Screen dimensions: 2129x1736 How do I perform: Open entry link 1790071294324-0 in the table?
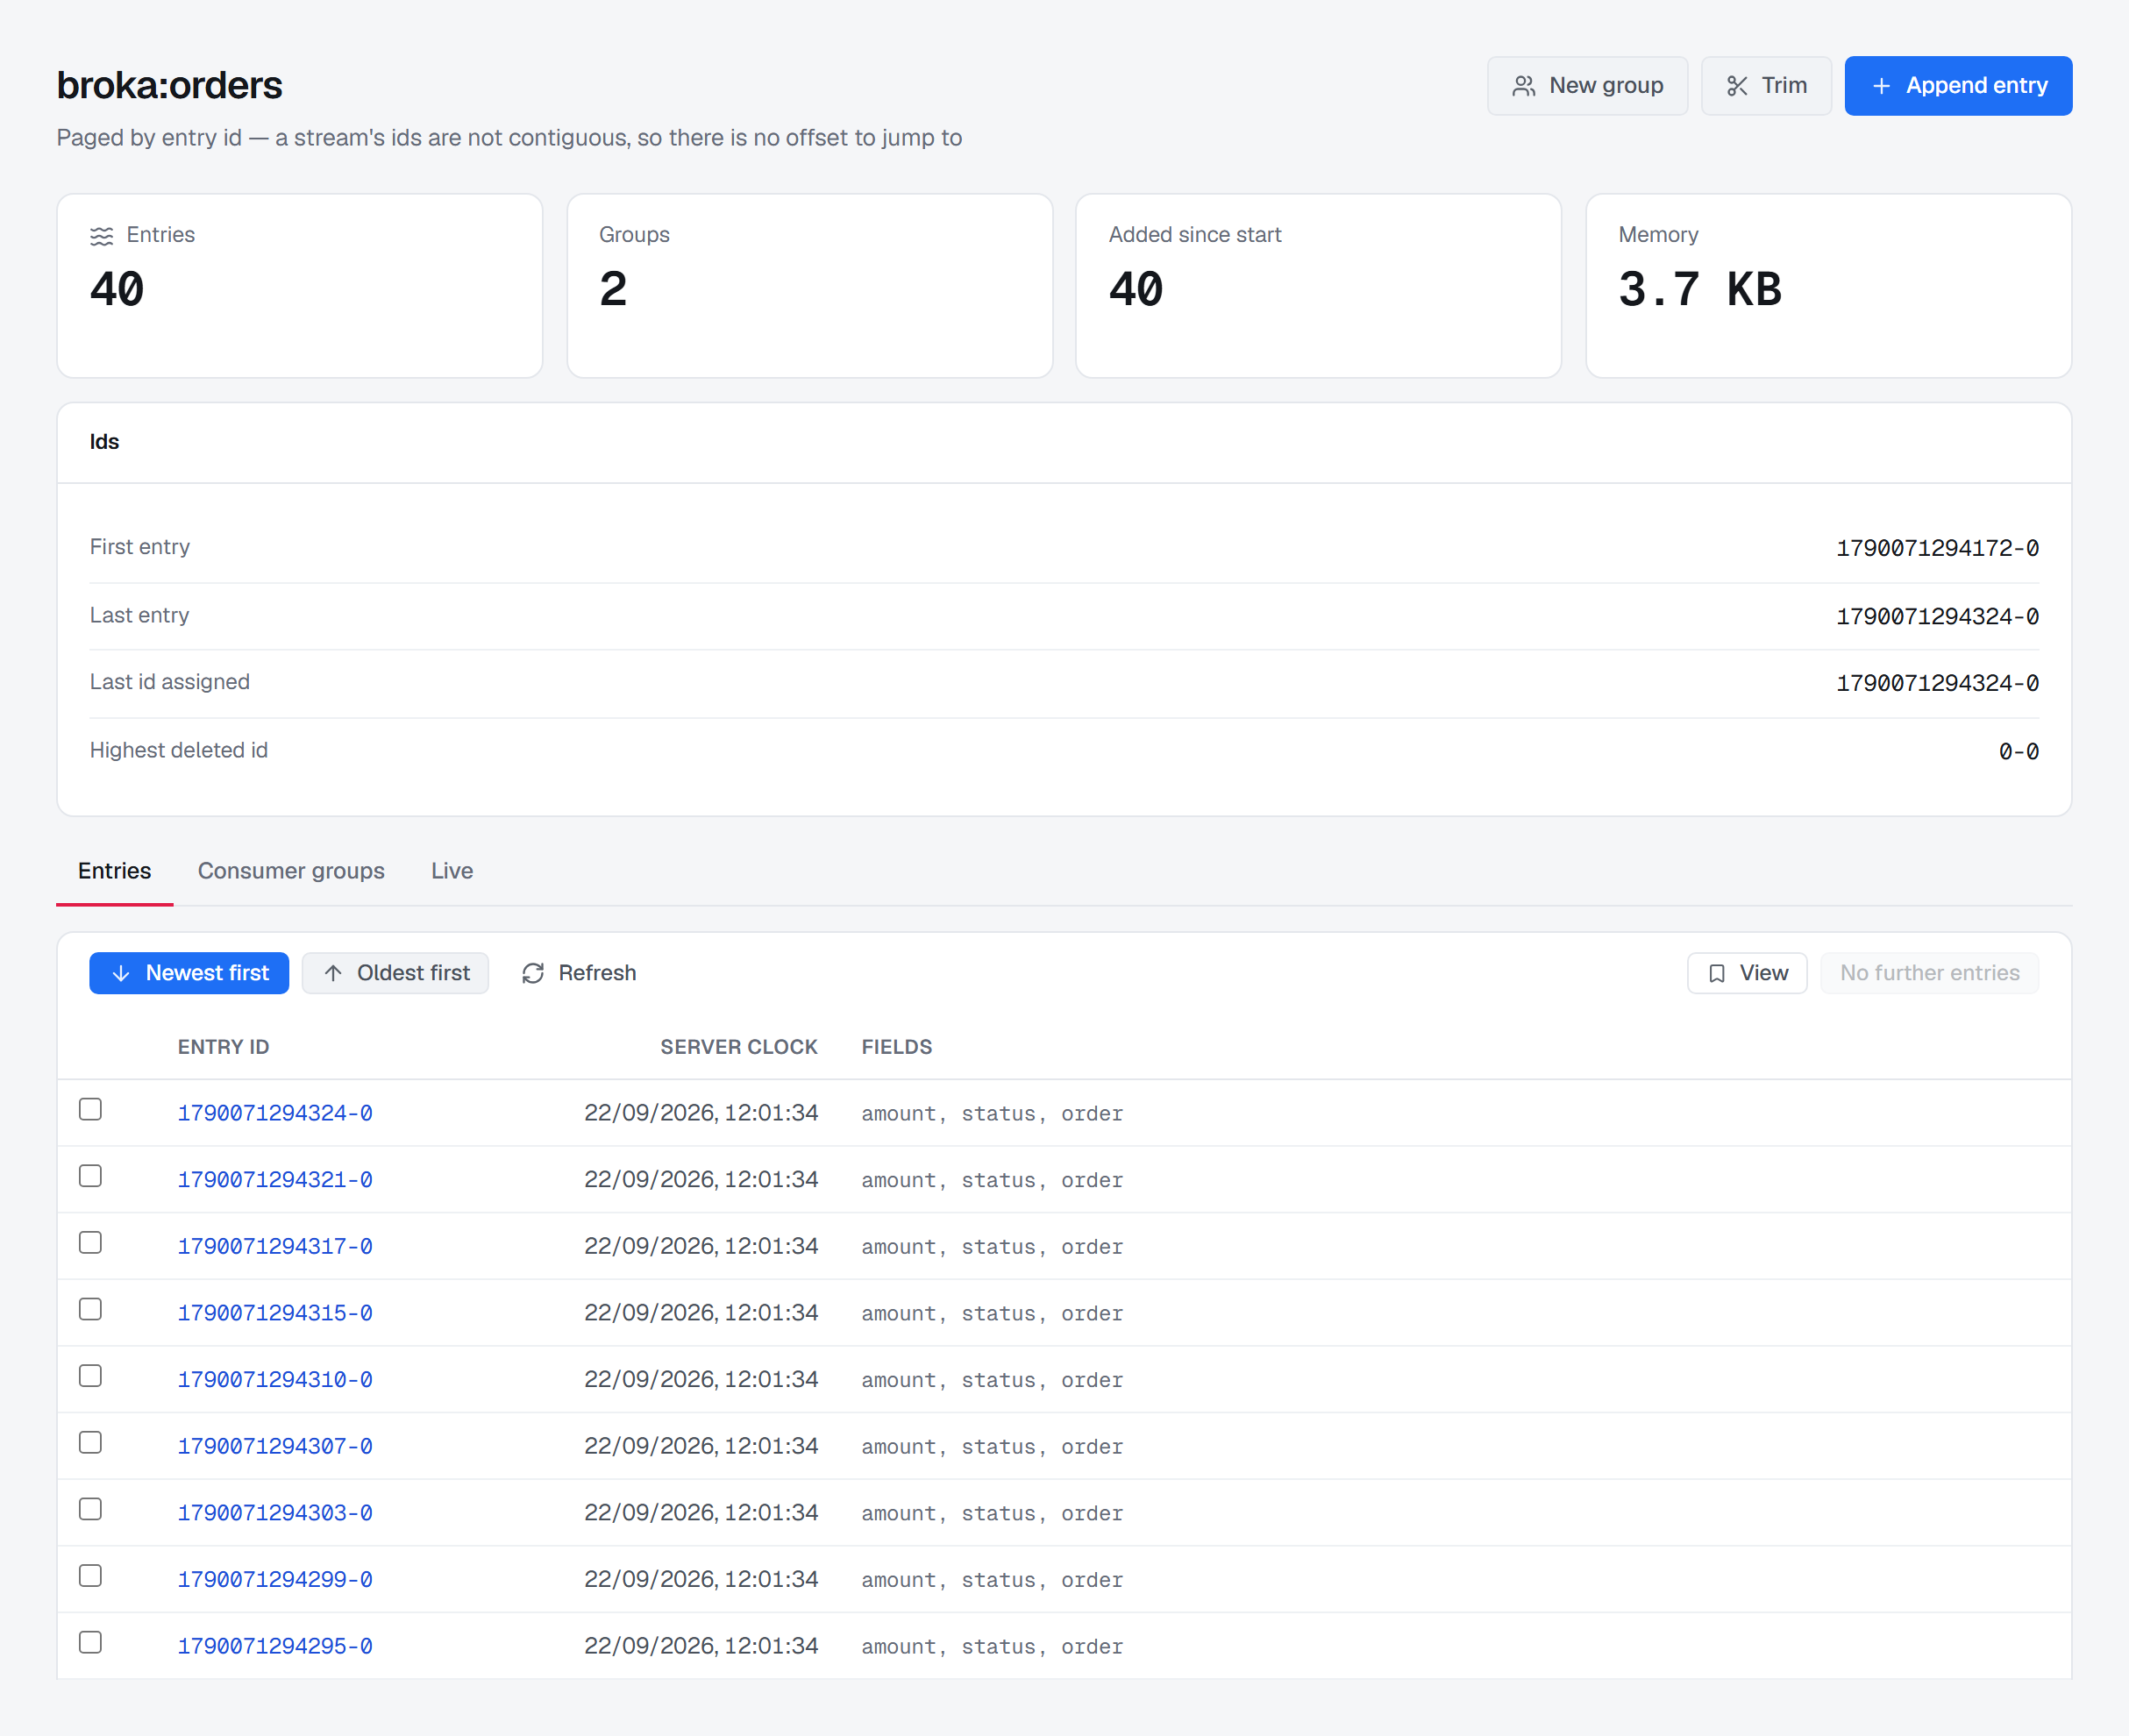click(x=275, y=1113)
